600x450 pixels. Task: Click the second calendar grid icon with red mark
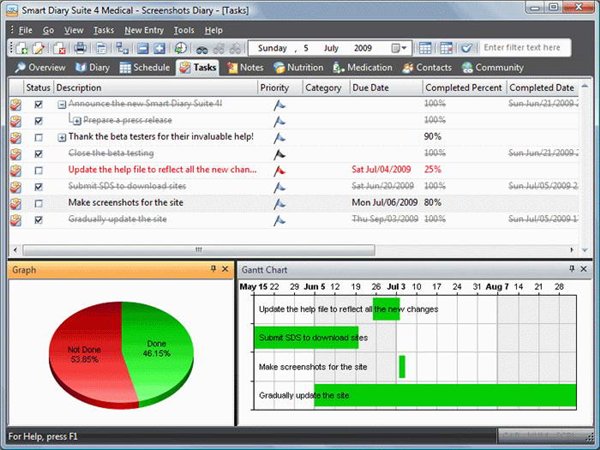click(x=446, y=48)
